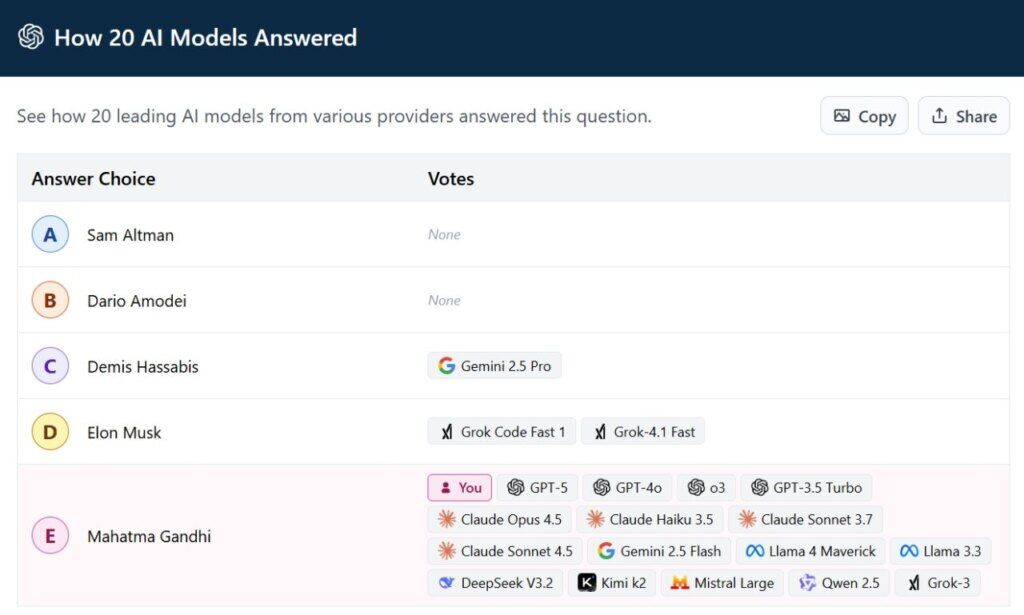Select the Grok-4.1 Fast chip
Image resolution: width=1024 pixels, height=615 pixels.
643,431
